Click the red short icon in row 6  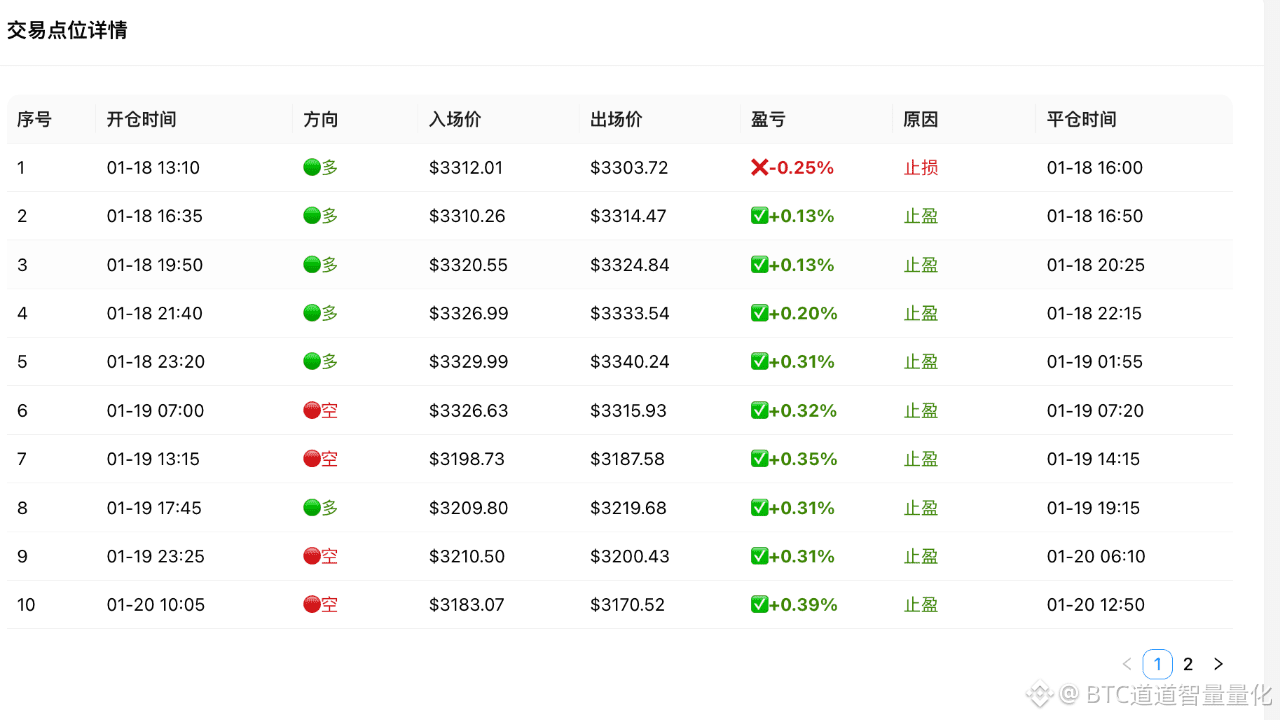pos(311,411)
